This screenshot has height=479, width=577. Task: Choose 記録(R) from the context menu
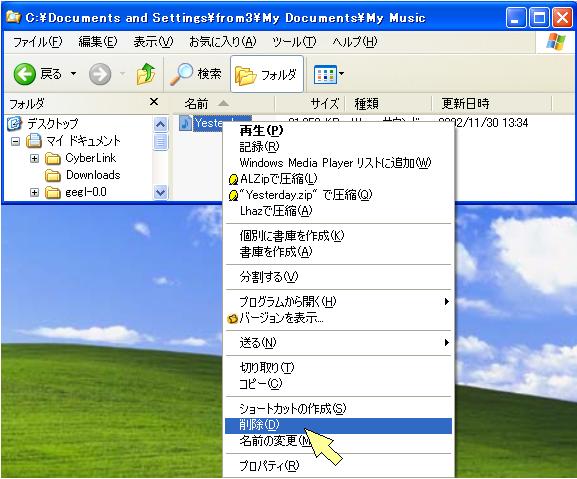tap(339, 147)
